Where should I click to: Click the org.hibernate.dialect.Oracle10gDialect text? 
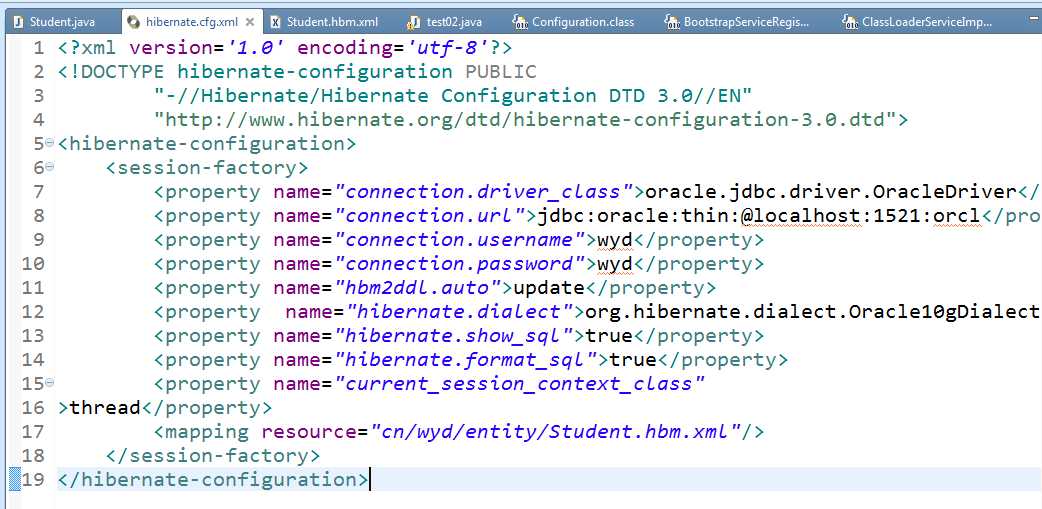point(813,312)
